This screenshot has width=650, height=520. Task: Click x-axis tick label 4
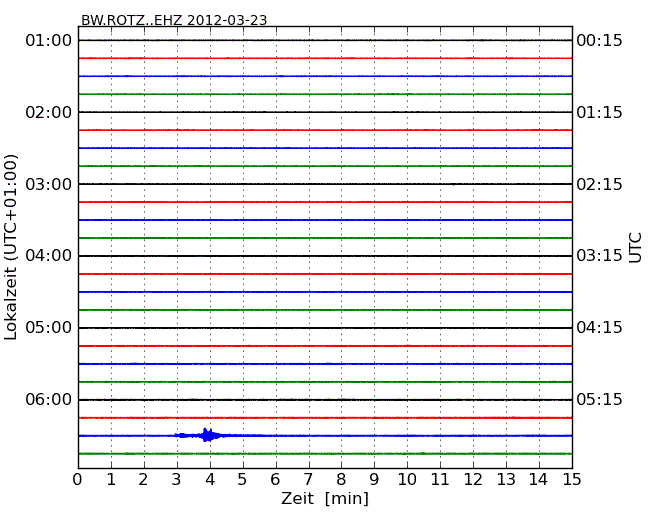[x=210, y=479]
